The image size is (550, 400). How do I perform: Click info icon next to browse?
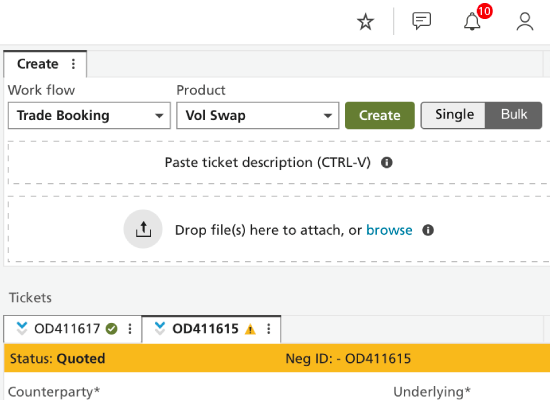(x=428, y=230)
